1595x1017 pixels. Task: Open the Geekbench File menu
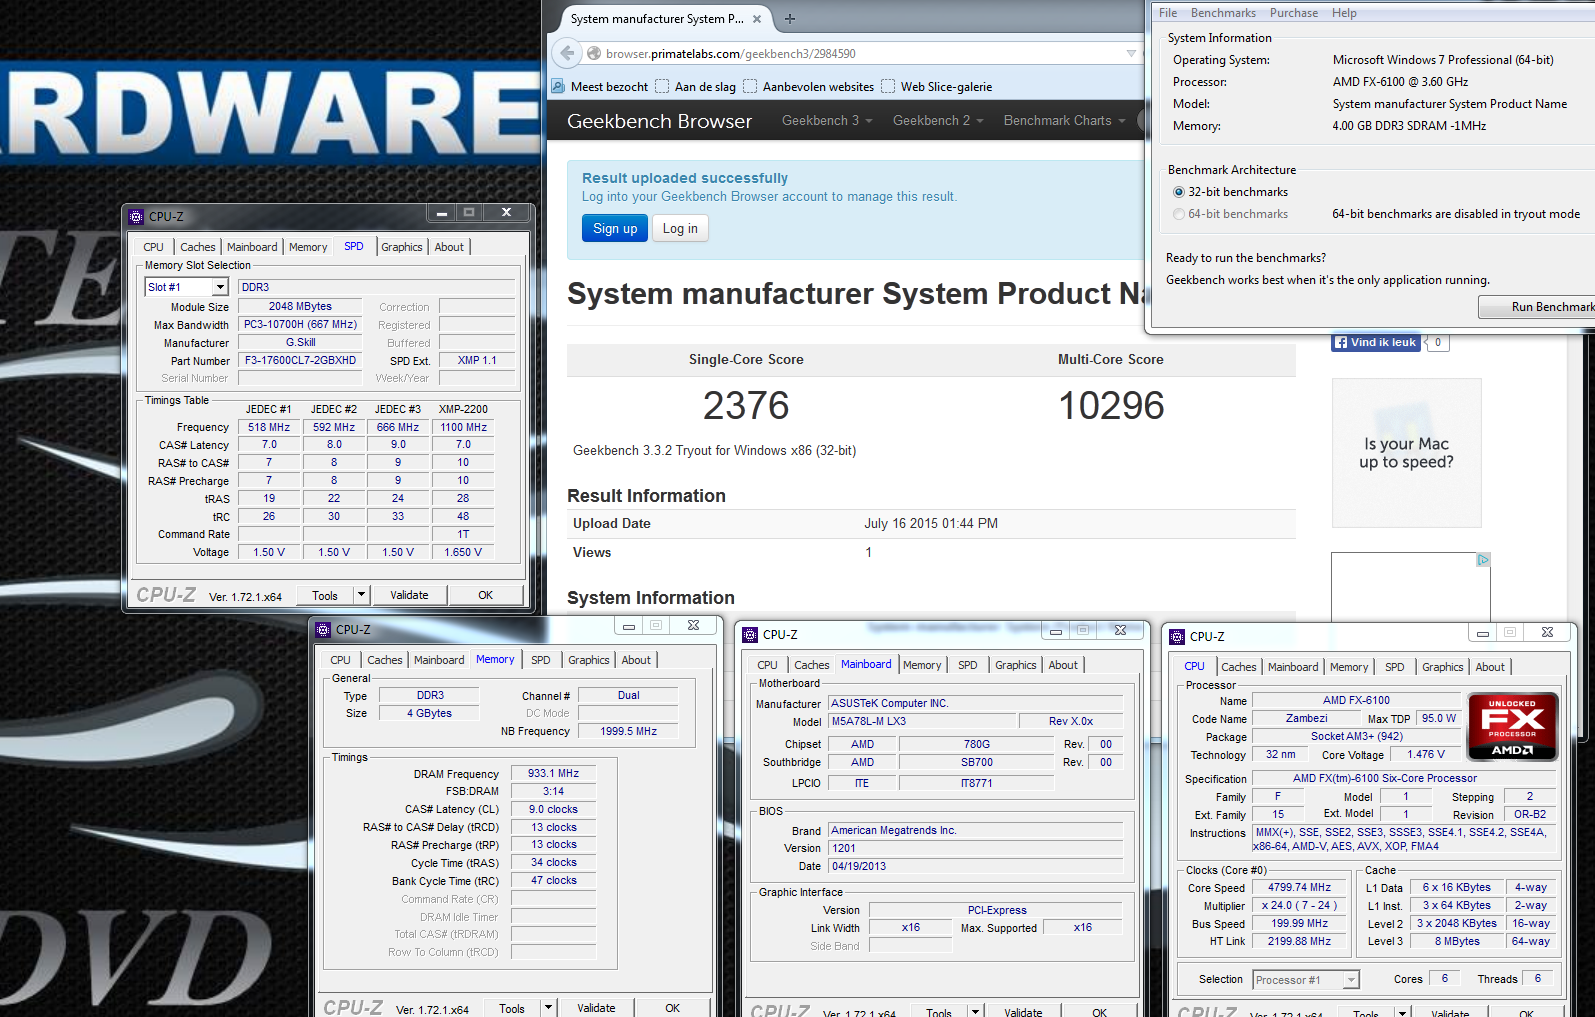tap(1168, 13)
